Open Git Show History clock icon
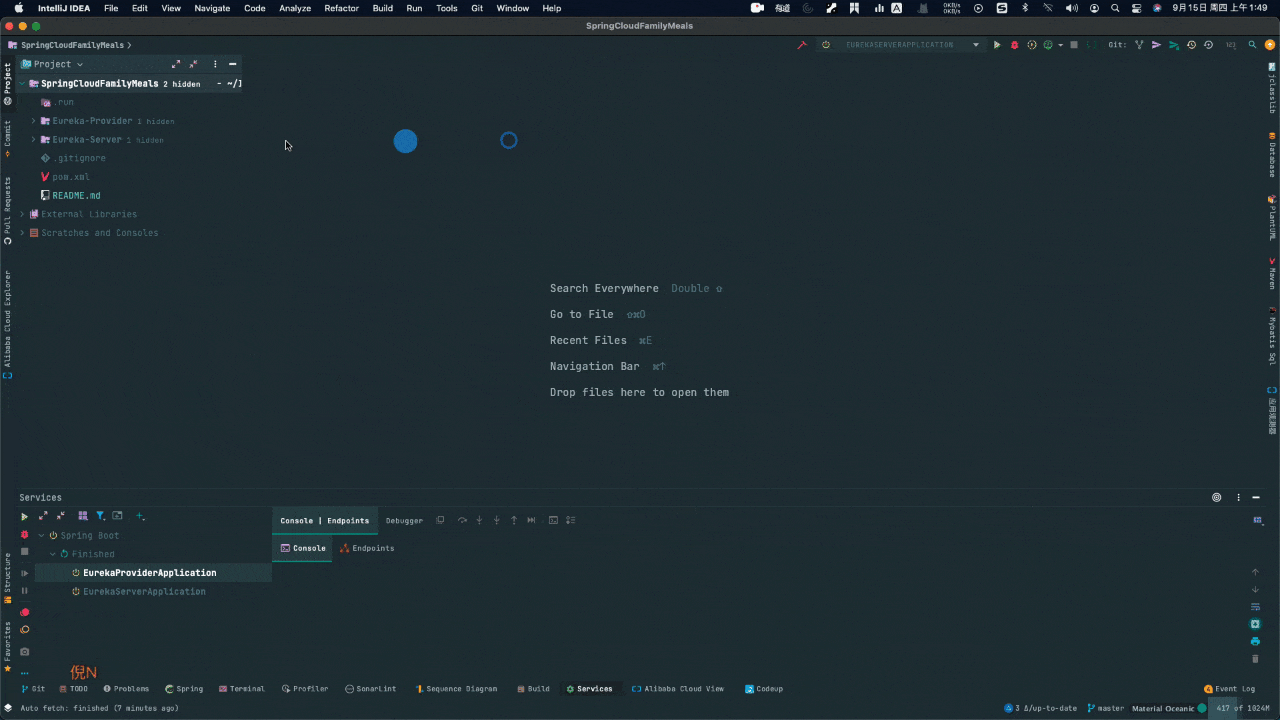The image size is (1280, 720). pos(1191,45)
